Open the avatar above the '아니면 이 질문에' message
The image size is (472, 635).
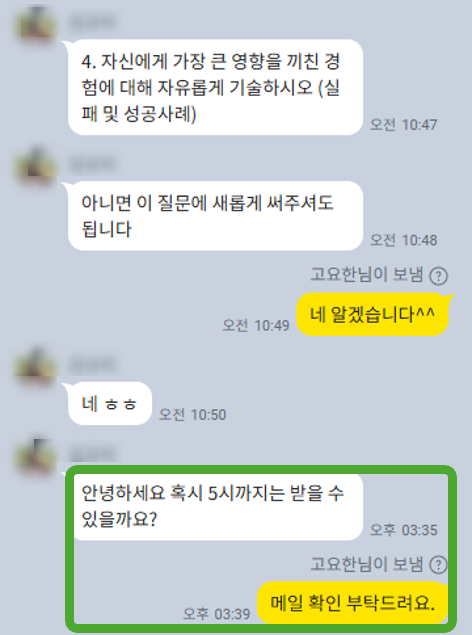[36, 166]
